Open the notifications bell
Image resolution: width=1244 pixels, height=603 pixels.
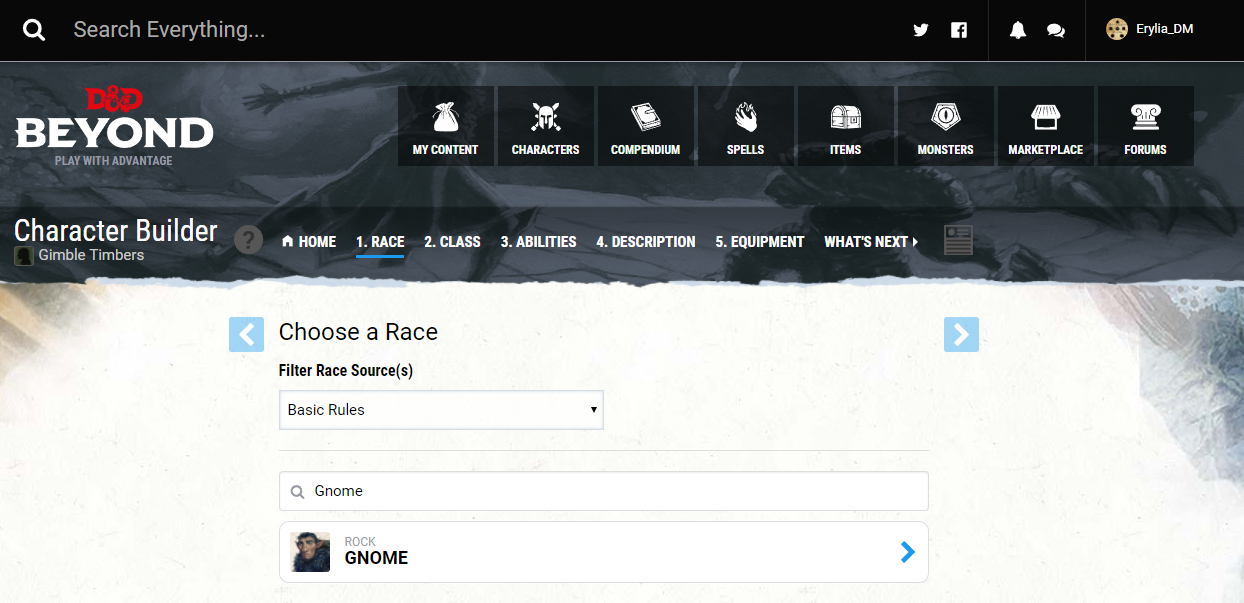tap(1018, 30)
